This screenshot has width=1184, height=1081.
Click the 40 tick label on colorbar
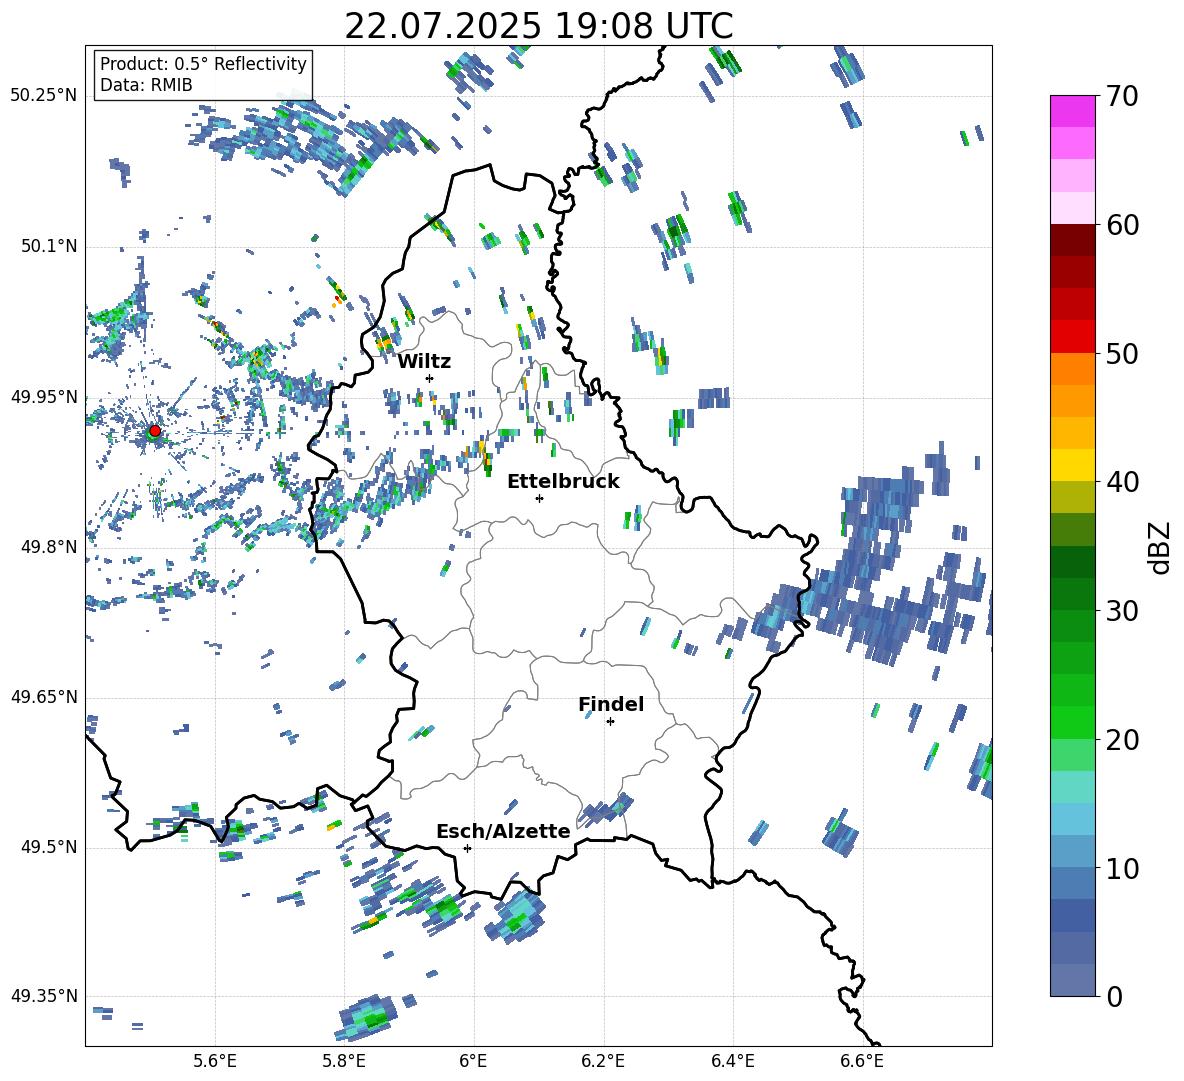pos(1121,482)
